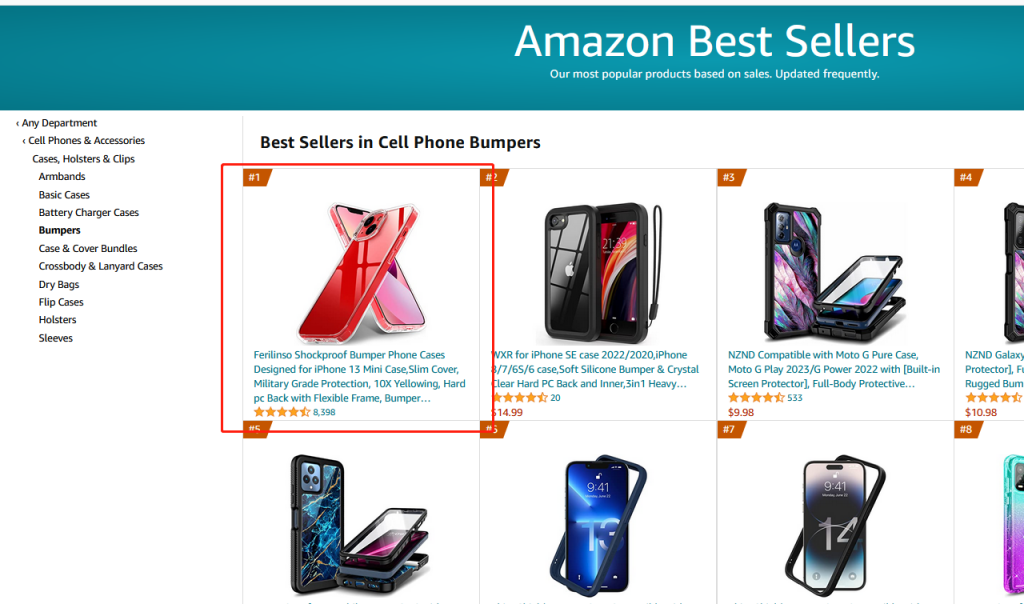Open the Ferilinso Shockproof Bumper product link
This screenshot has height=604, width=1024.
pyautogui.click(x=360, y=376)
